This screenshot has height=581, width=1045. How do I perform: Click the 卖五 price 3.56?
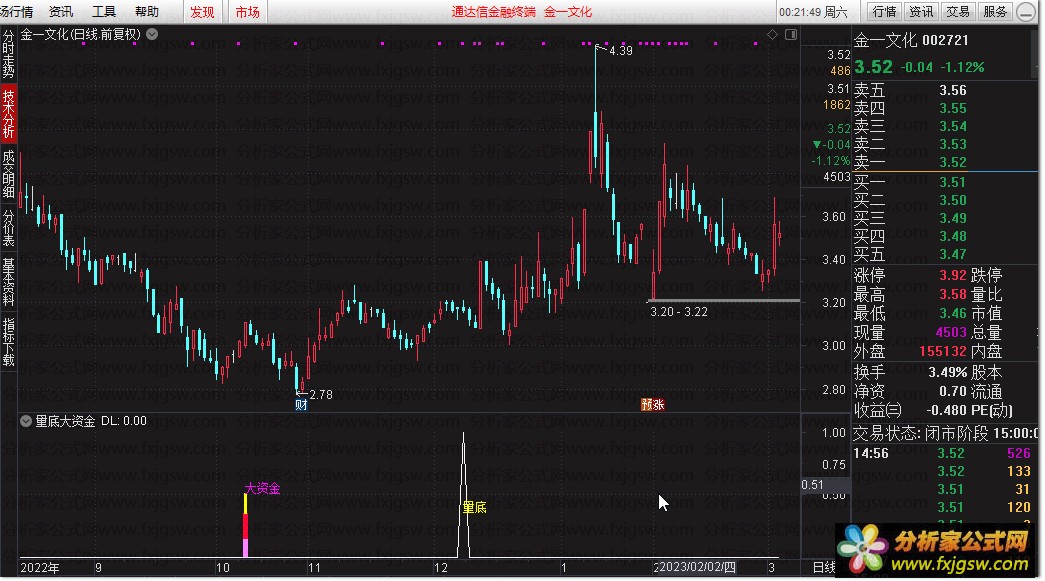pos(953,90)
